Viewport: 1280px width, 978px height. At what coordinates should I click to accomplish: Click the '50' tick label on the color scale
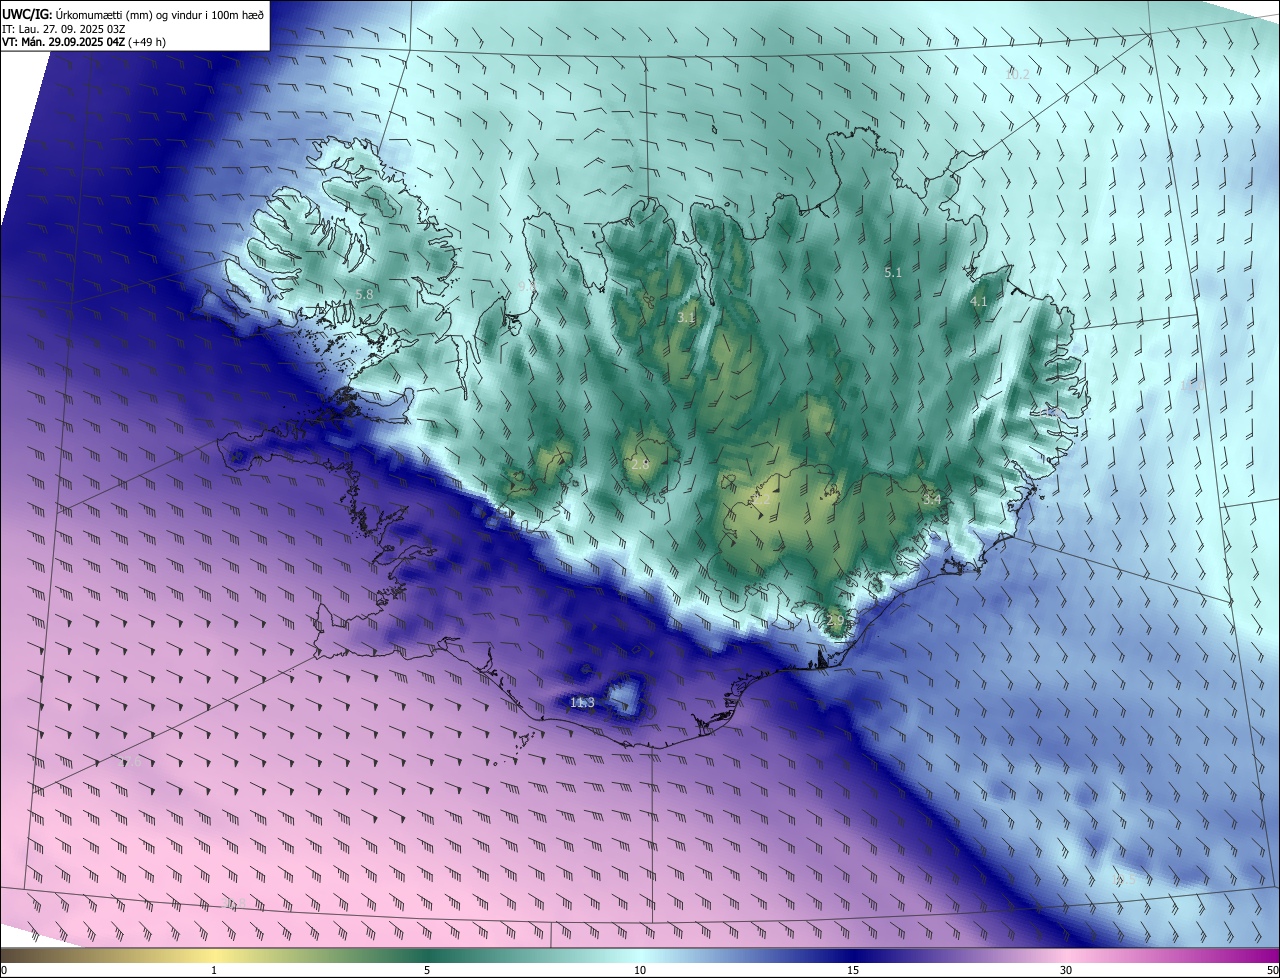pos(1271,970)
